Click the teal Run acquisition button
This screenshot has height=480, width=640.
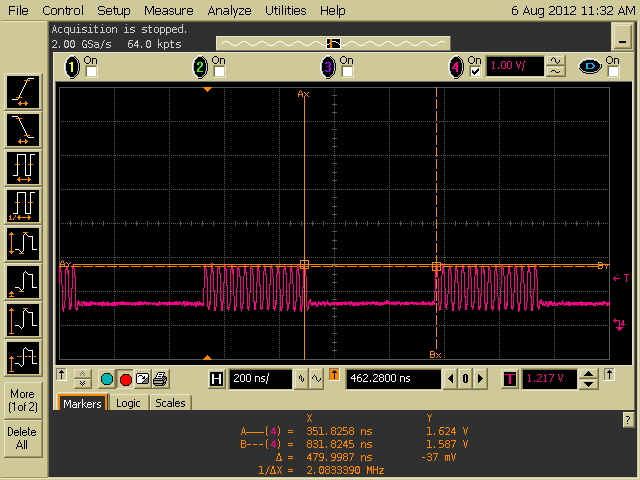[x=107, y=379]
